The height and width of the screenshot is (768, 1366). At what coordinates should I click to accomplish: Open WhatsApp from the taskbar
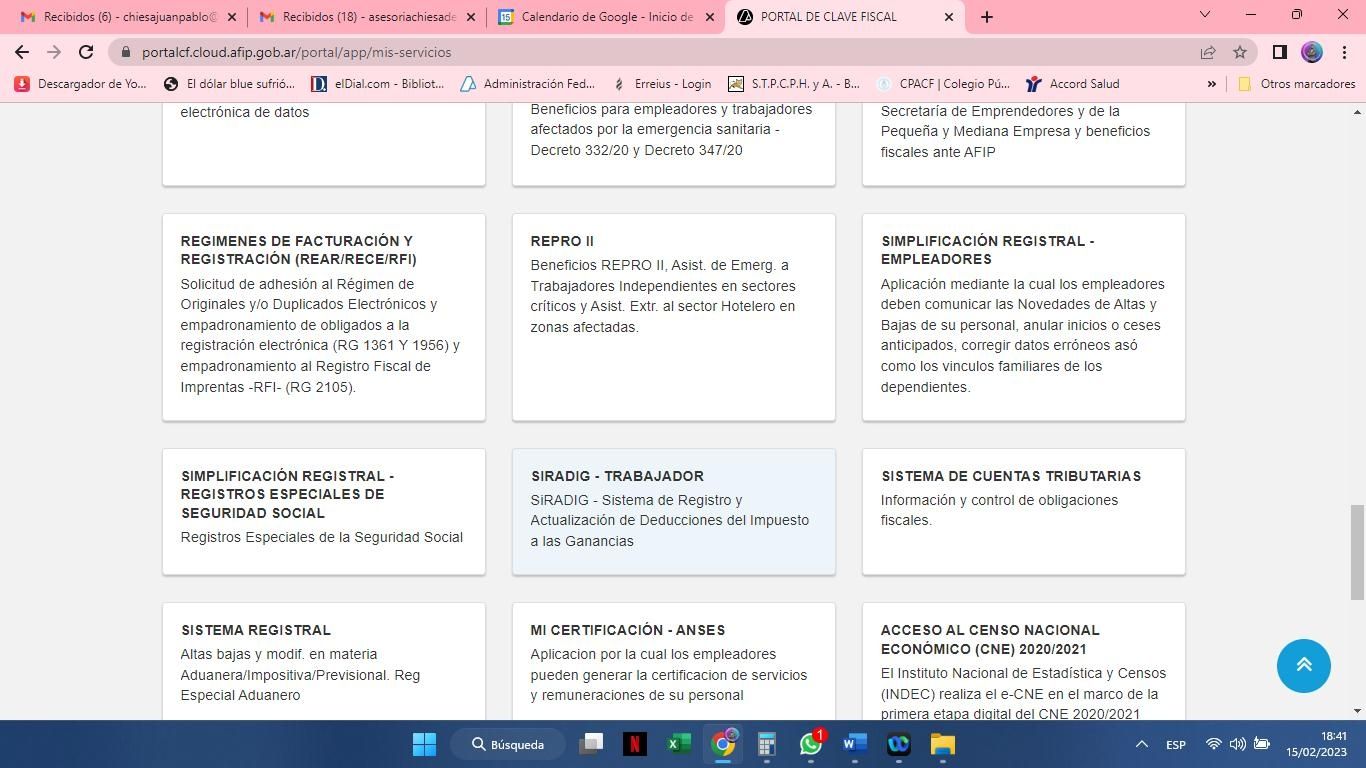coord(811,744)
